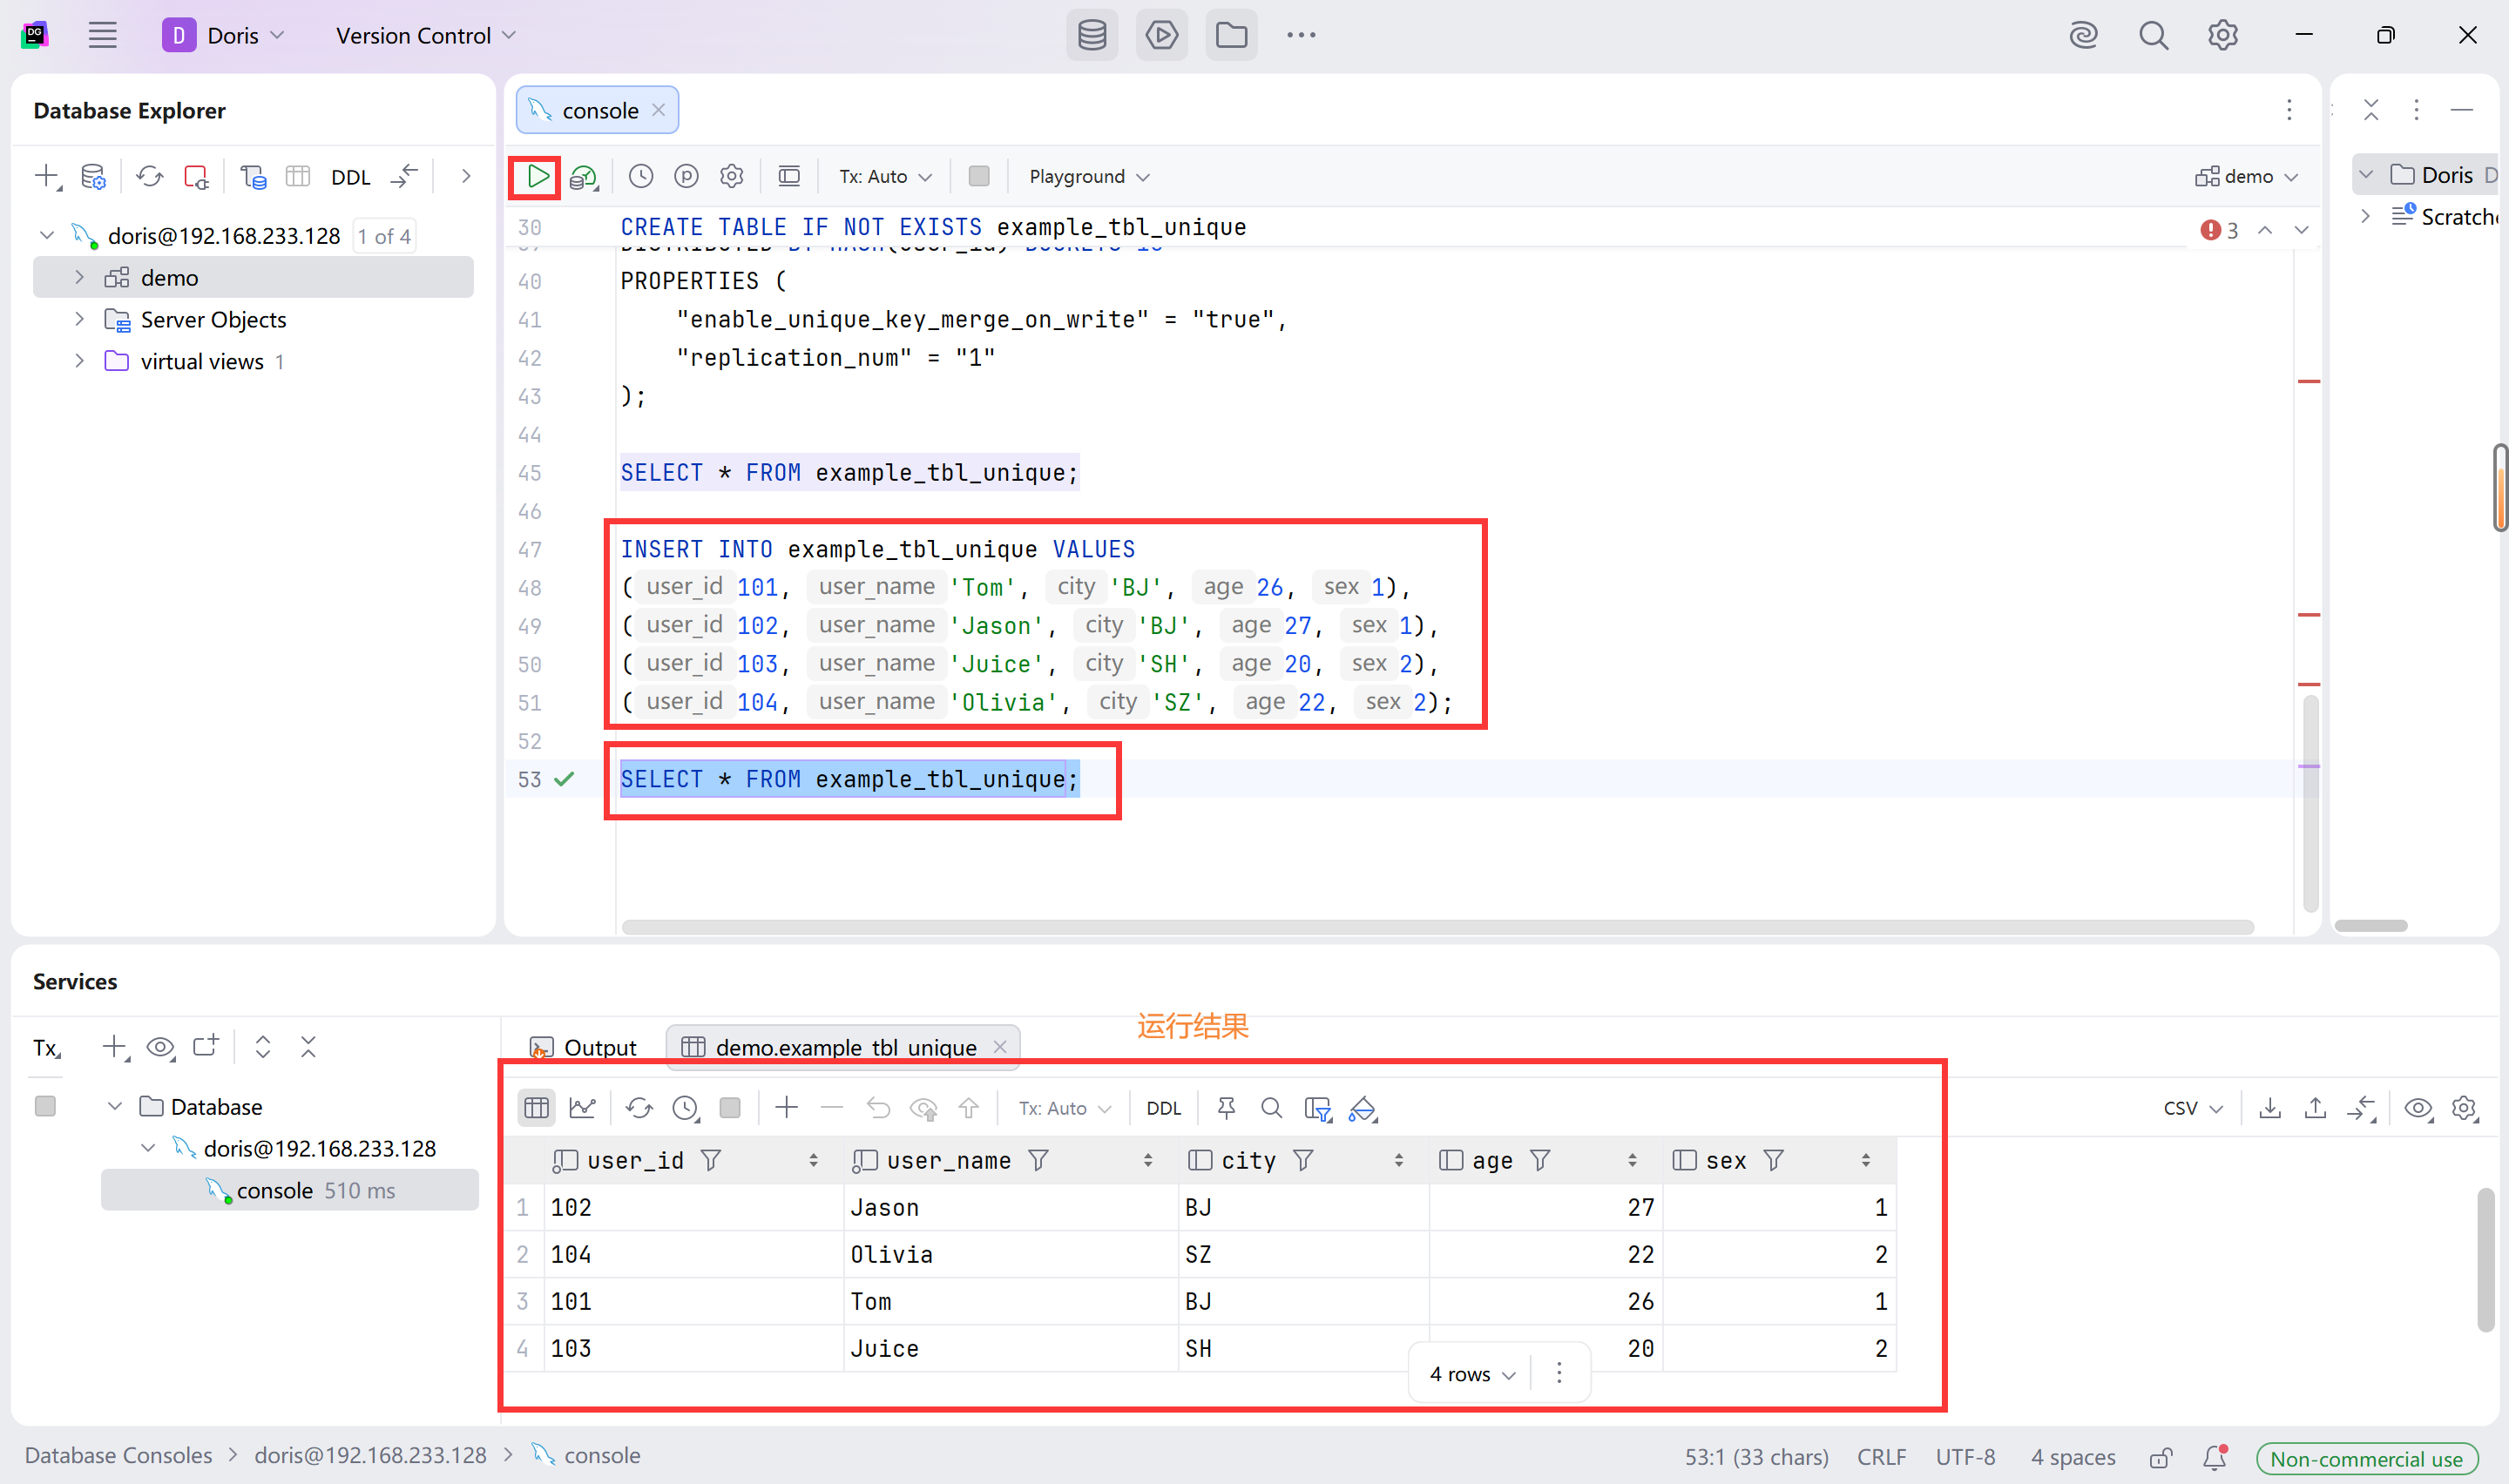Open the Tx: Auto dropdown in console toolbar
This screenshot has width=2509, height=1484.
click(885, 177)
